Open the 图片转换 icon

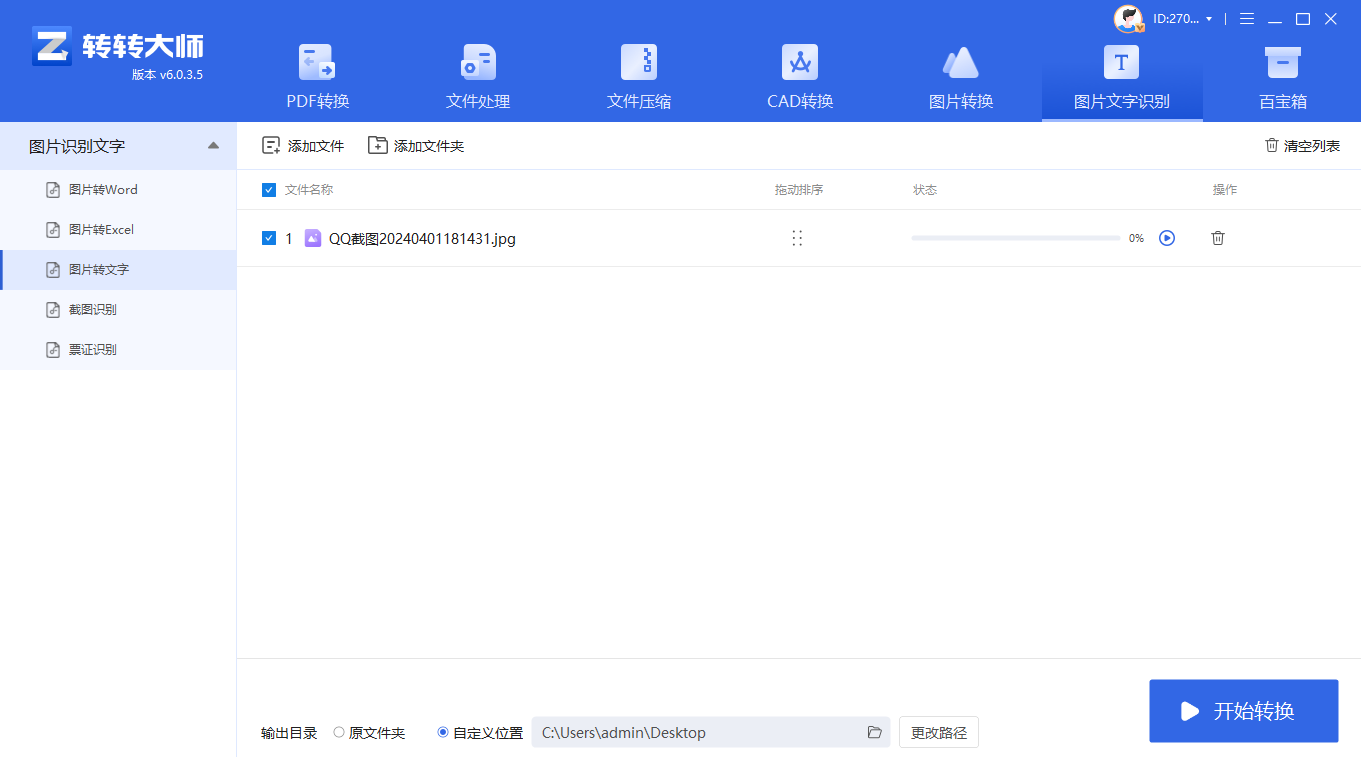[961, 62]
